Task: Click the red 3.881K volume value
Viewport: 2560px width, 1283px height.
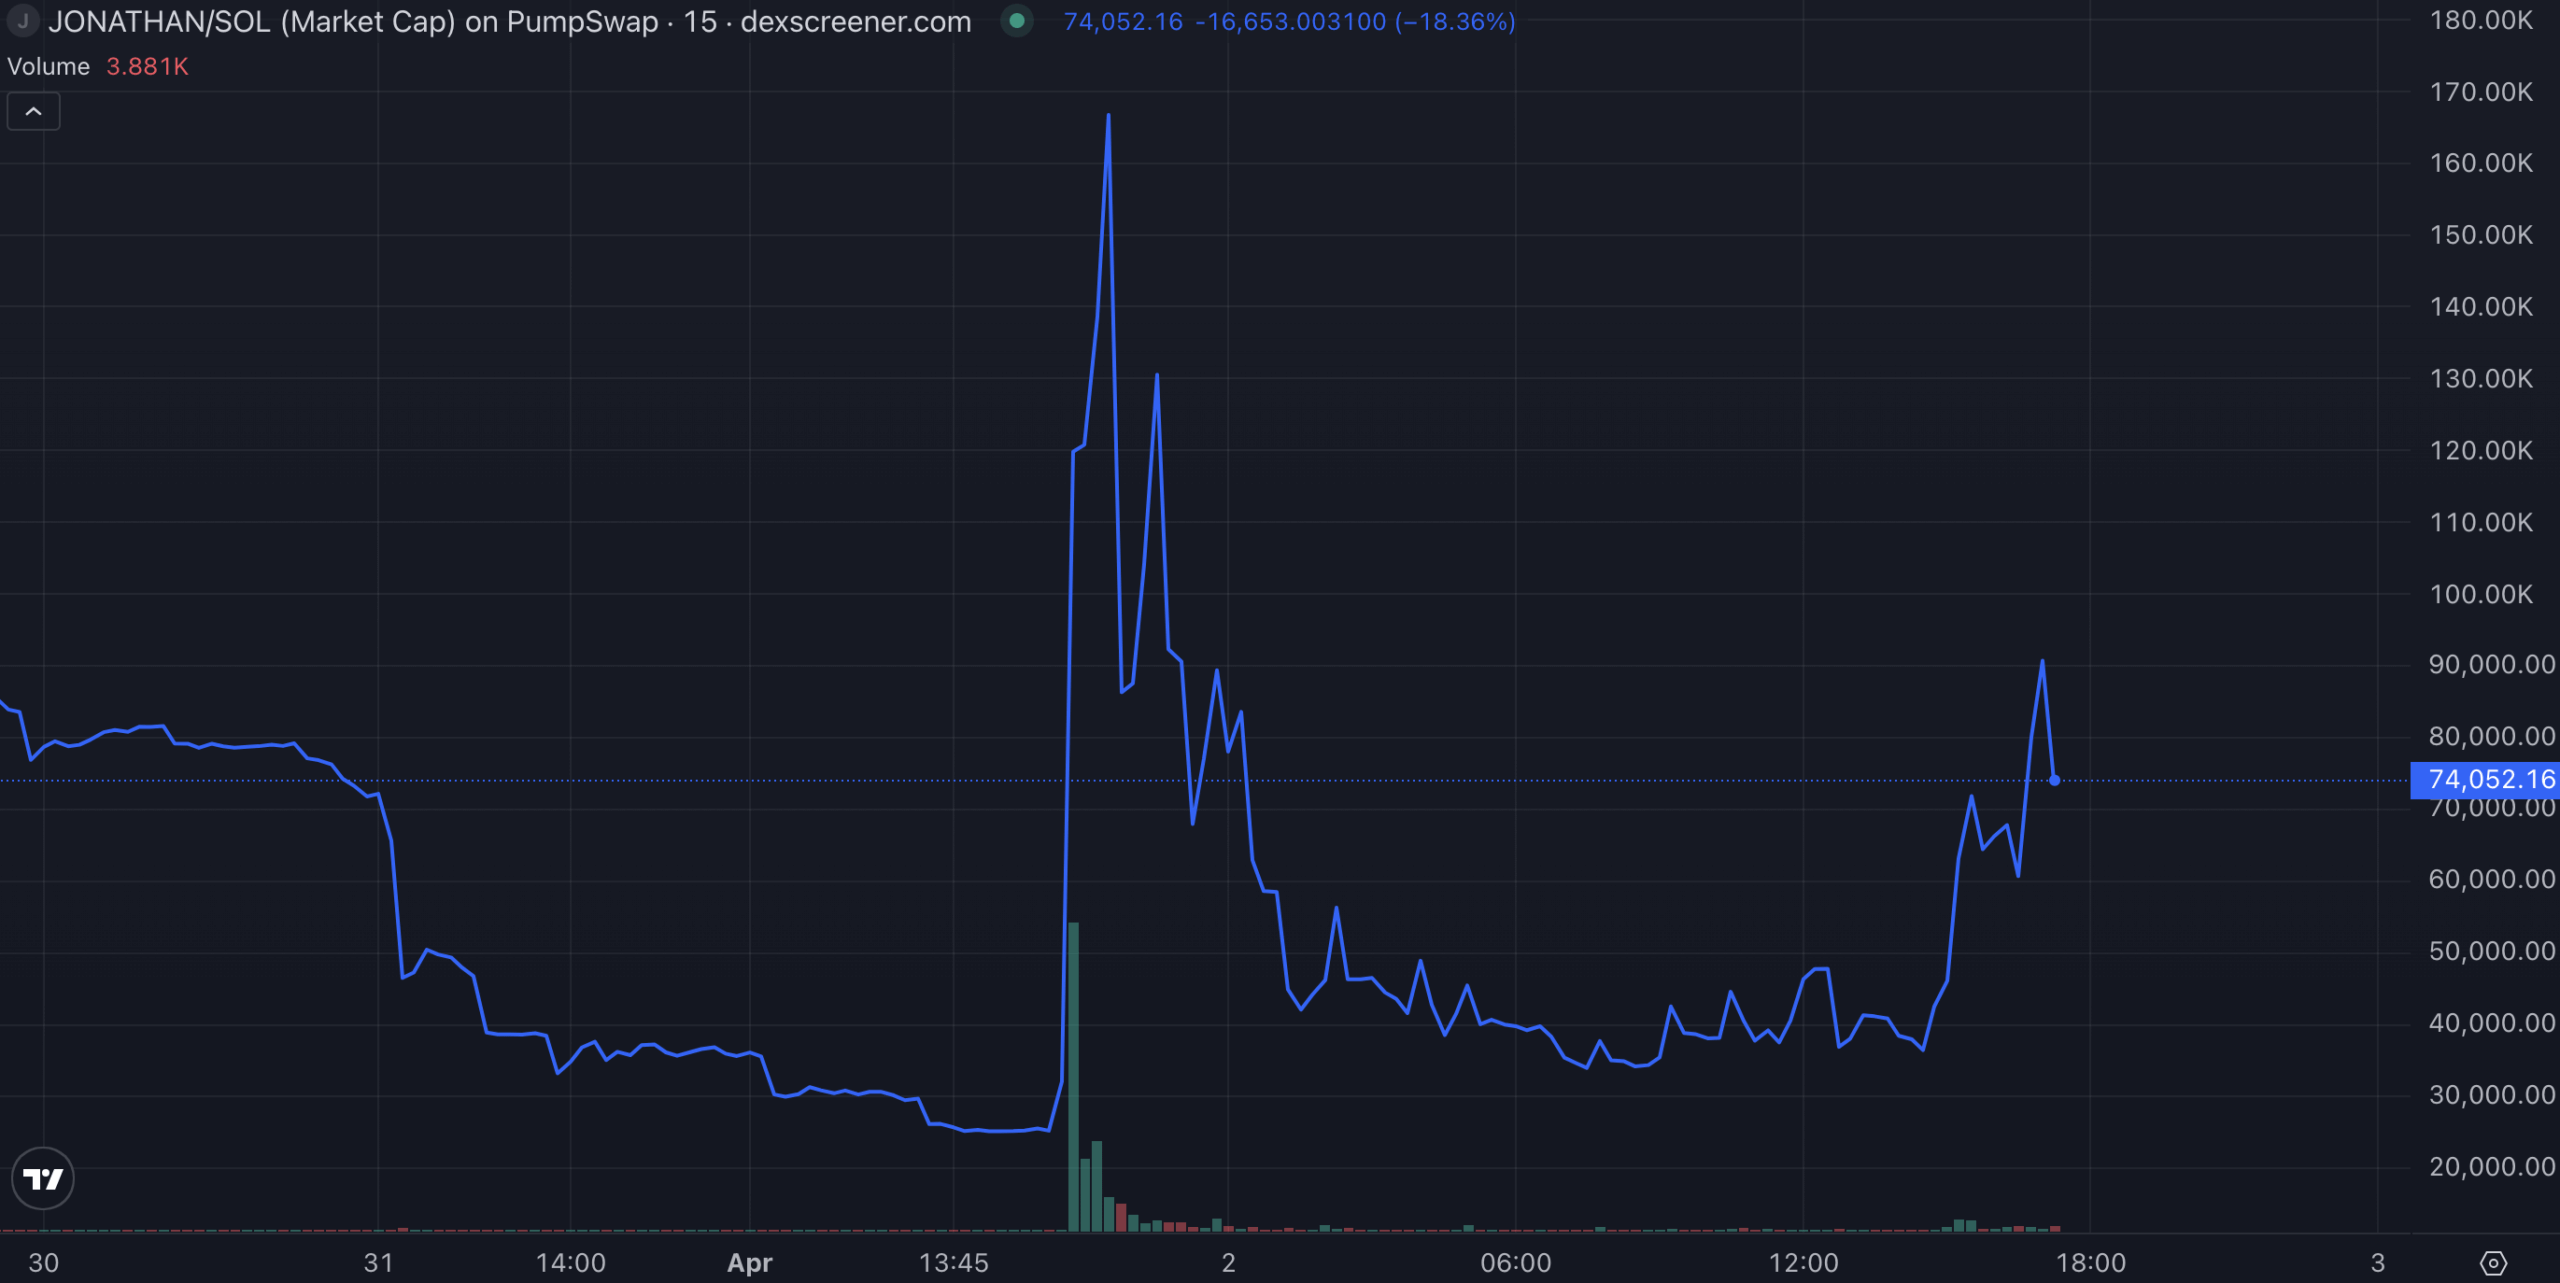Action: (147, 67)
